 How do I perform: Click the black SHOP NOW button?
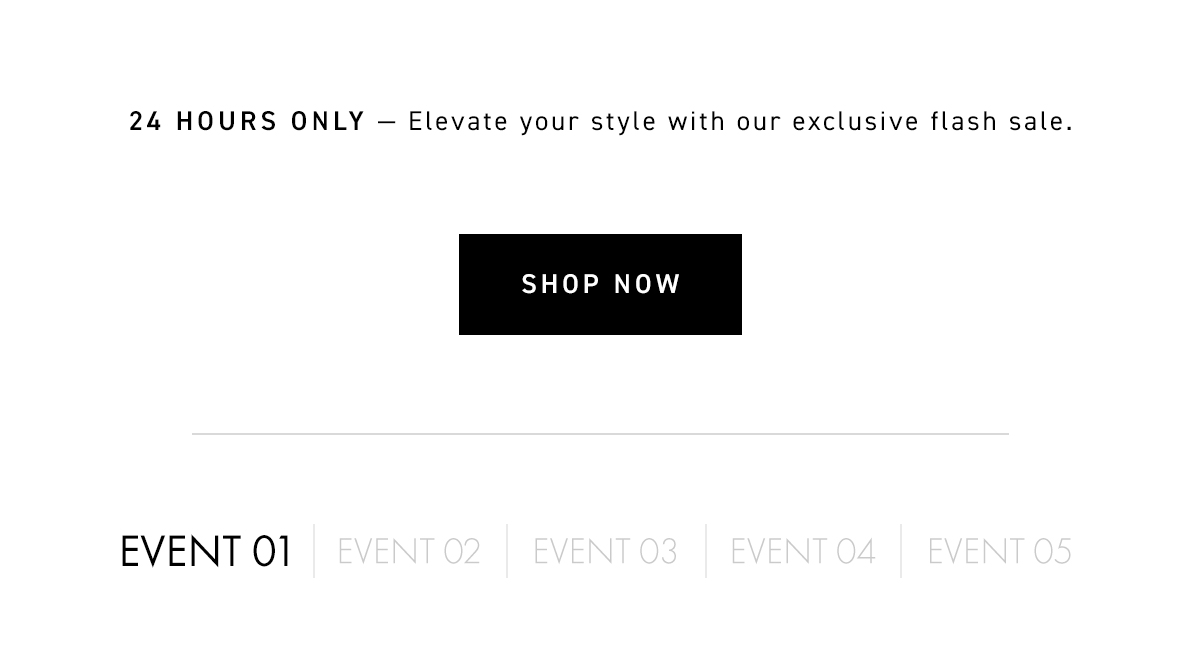[600, 284]
